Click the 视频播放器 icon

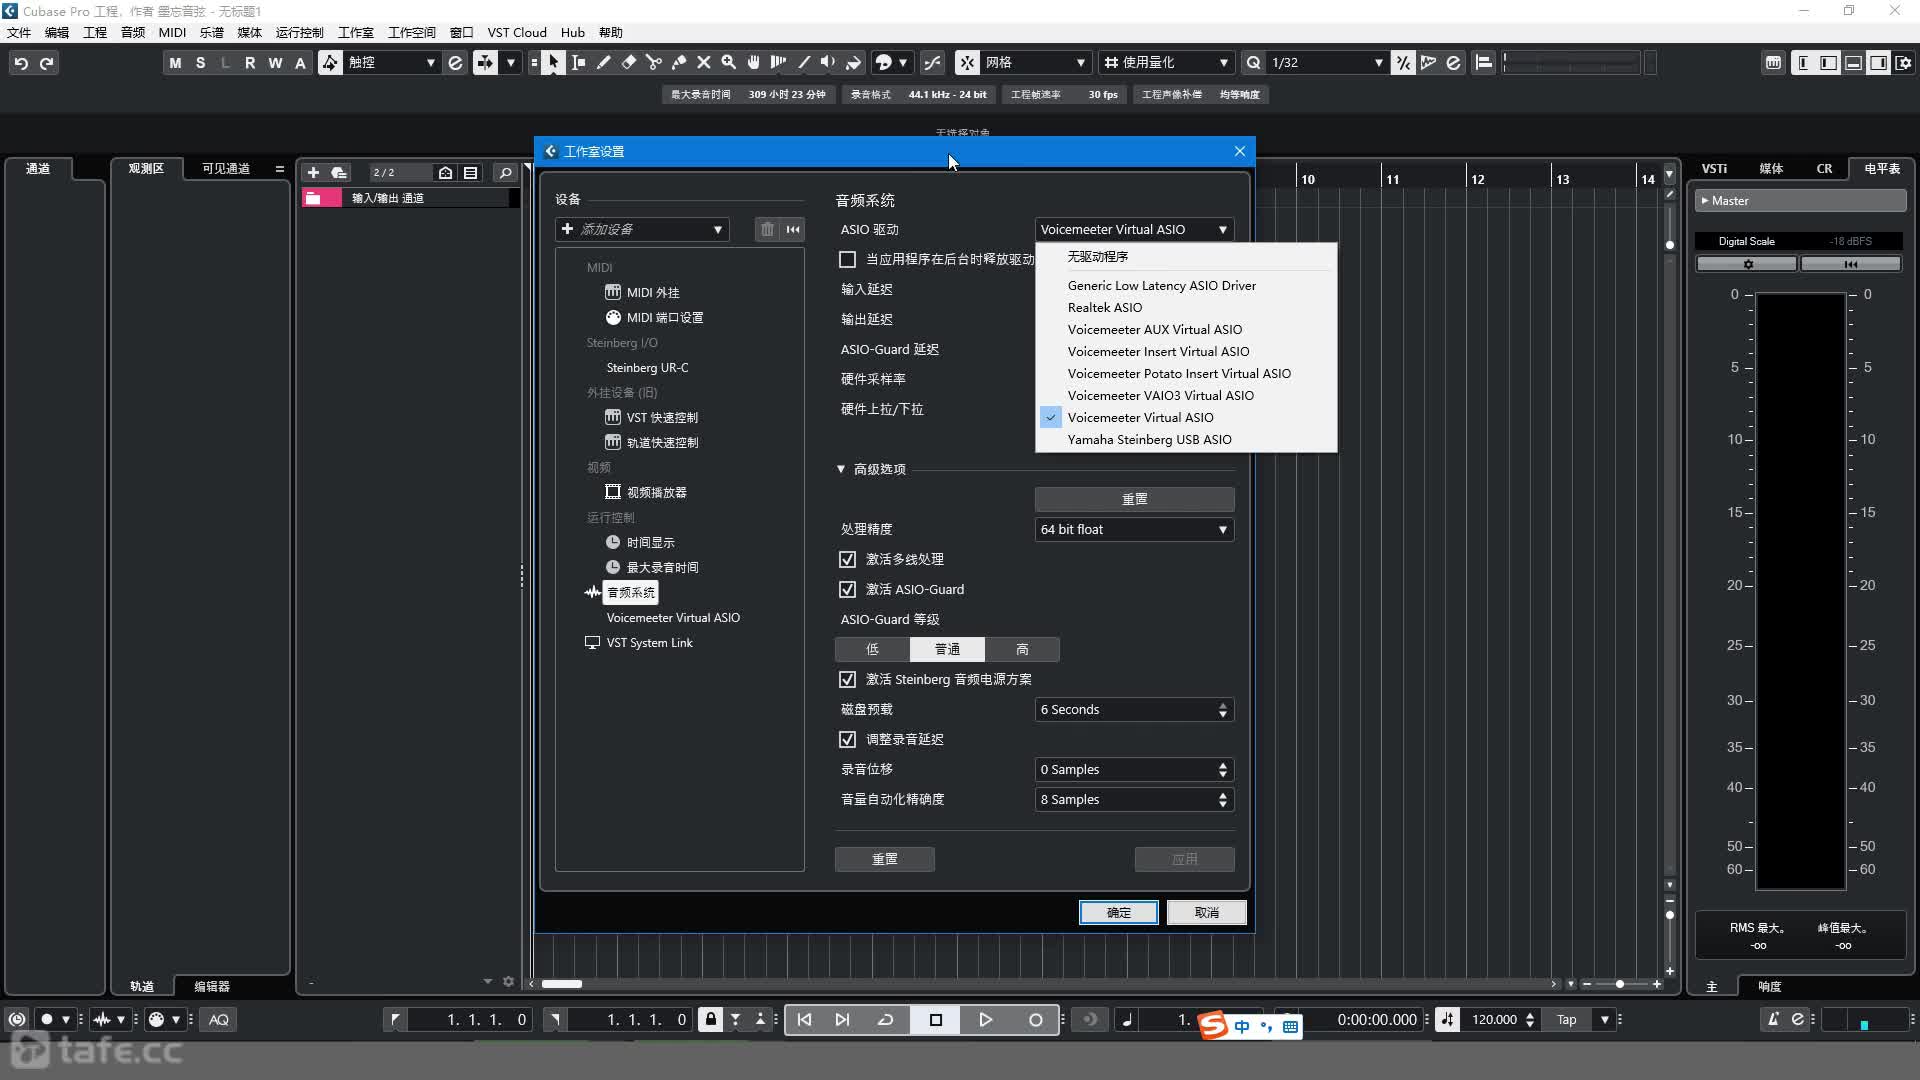click(x=612, y=491)
